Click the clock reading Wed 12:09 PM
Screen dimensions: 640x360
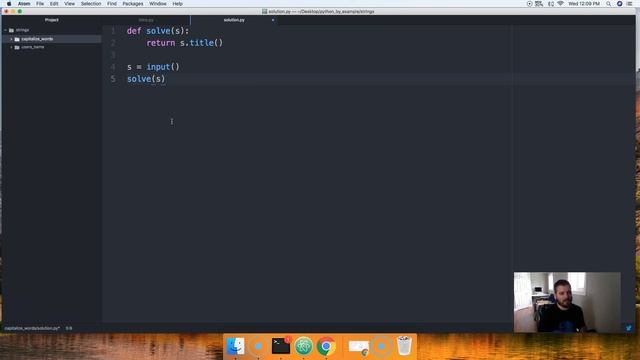[584, 4]
